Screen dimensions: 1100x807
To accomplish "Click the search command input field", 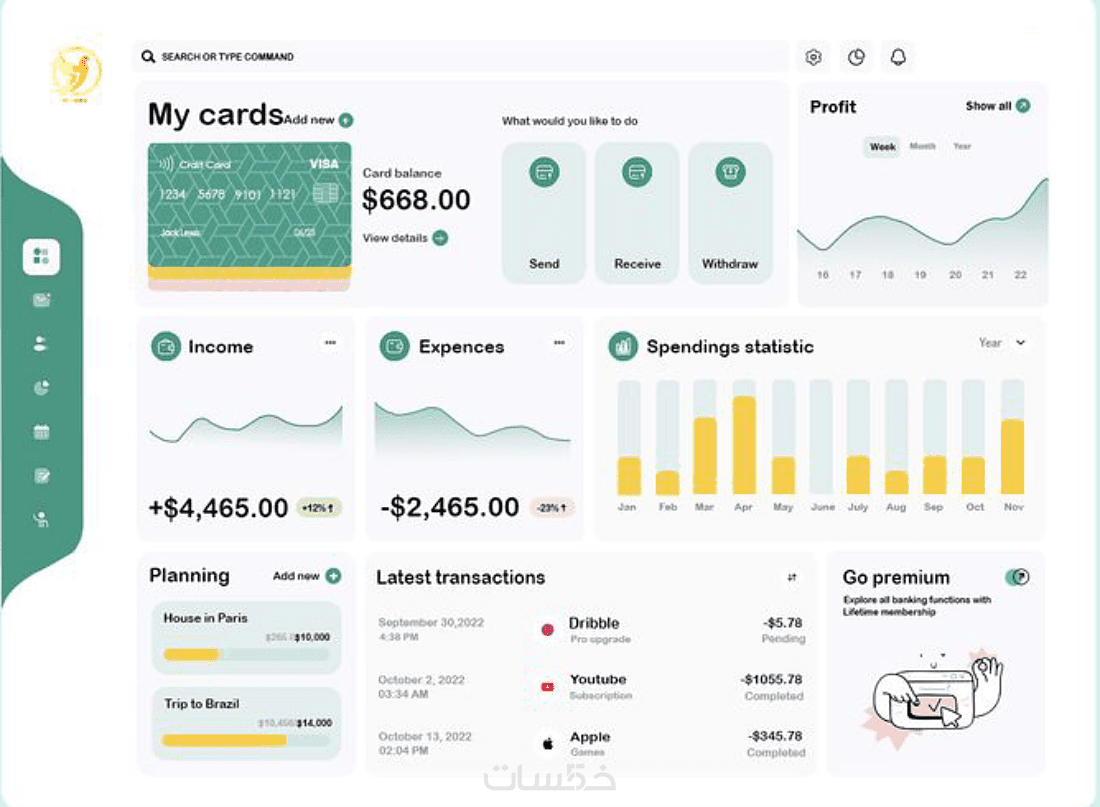I will (461, 57).
